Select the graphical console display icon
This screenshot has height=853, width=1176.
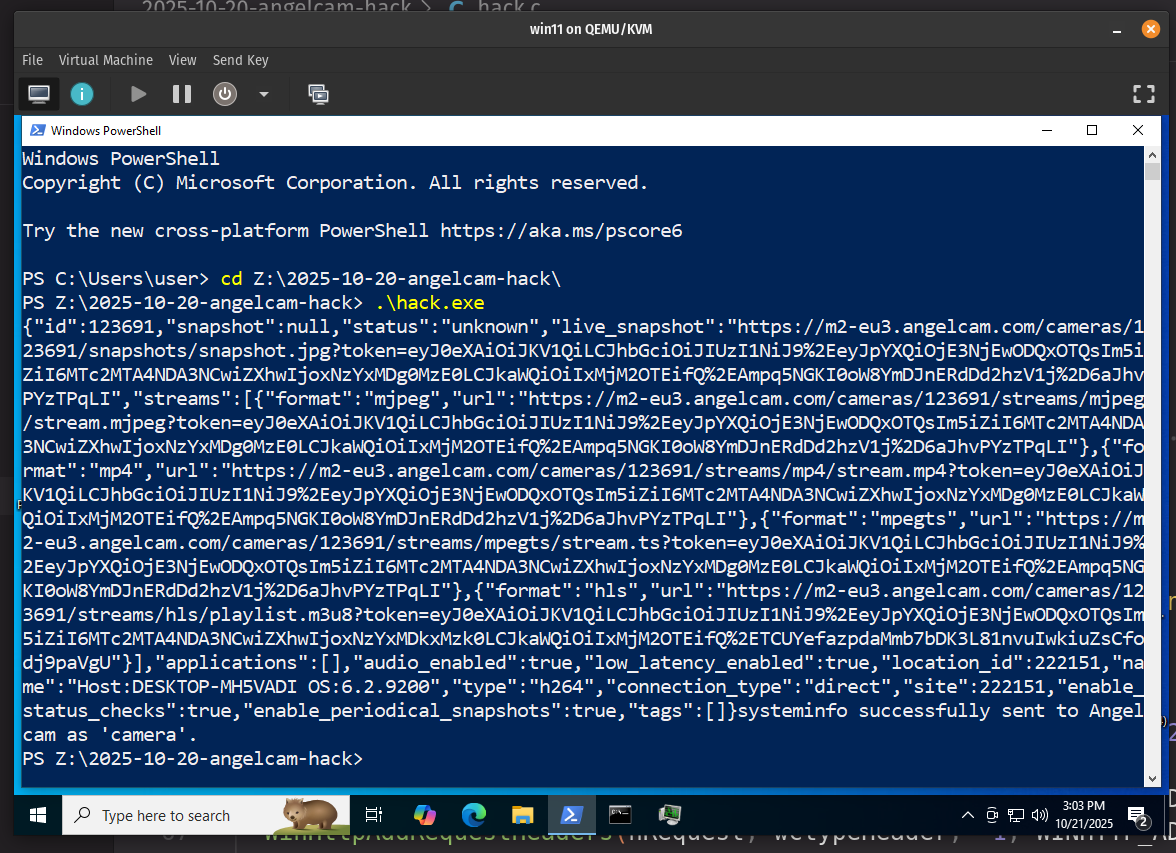click(38, 93)
